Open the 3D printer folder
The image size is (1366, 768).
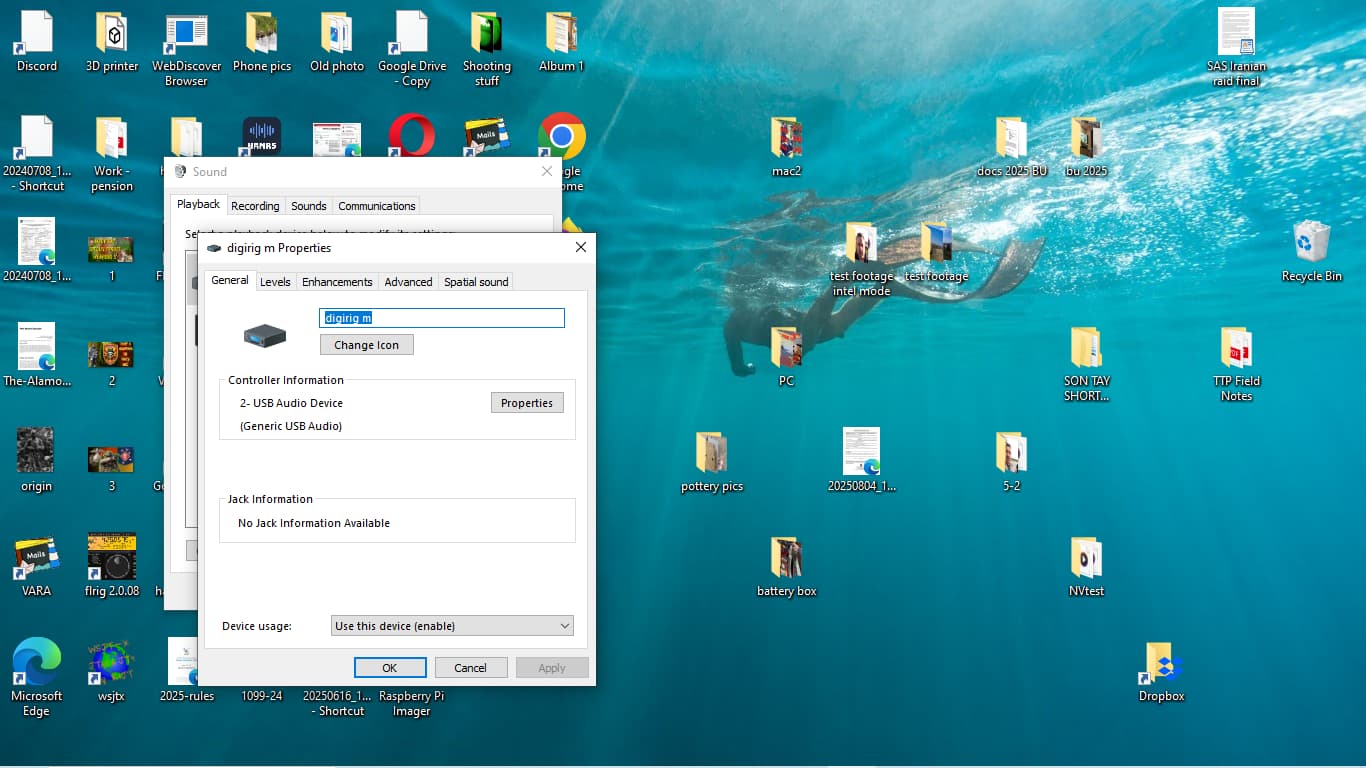112,33
